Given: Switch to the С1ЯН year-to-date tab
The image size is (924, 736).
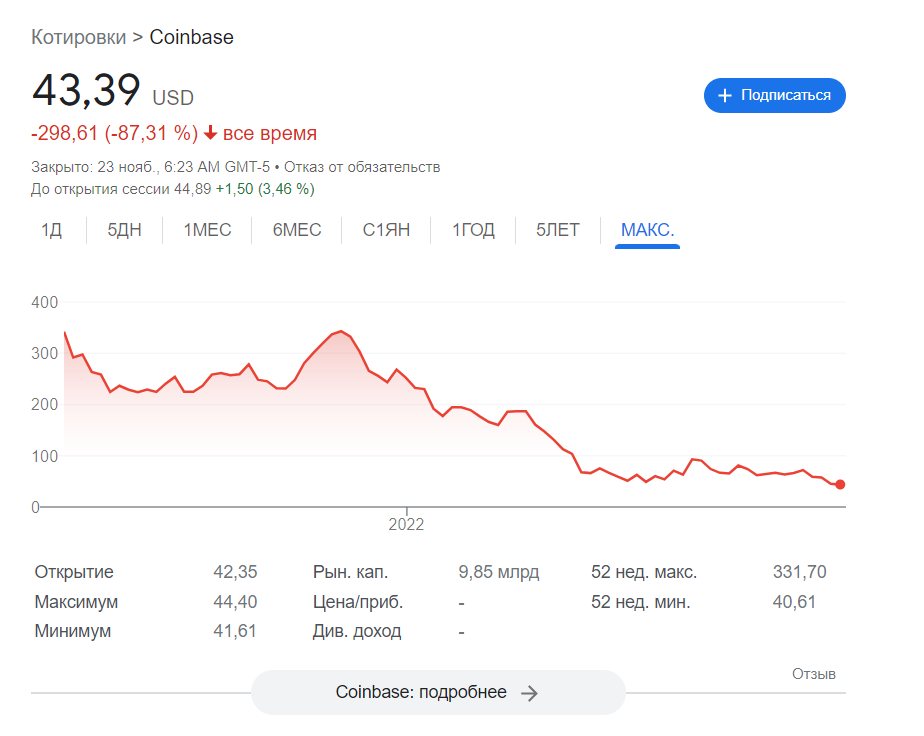Looking at the screenshot, I should (387, 230).
